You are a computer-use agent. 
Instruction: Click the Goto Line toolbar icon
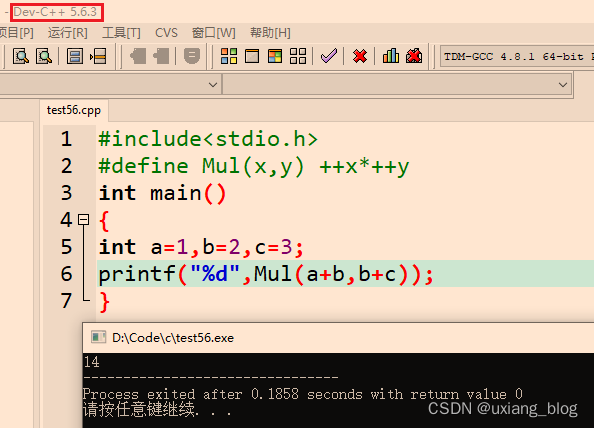point(98,56)
